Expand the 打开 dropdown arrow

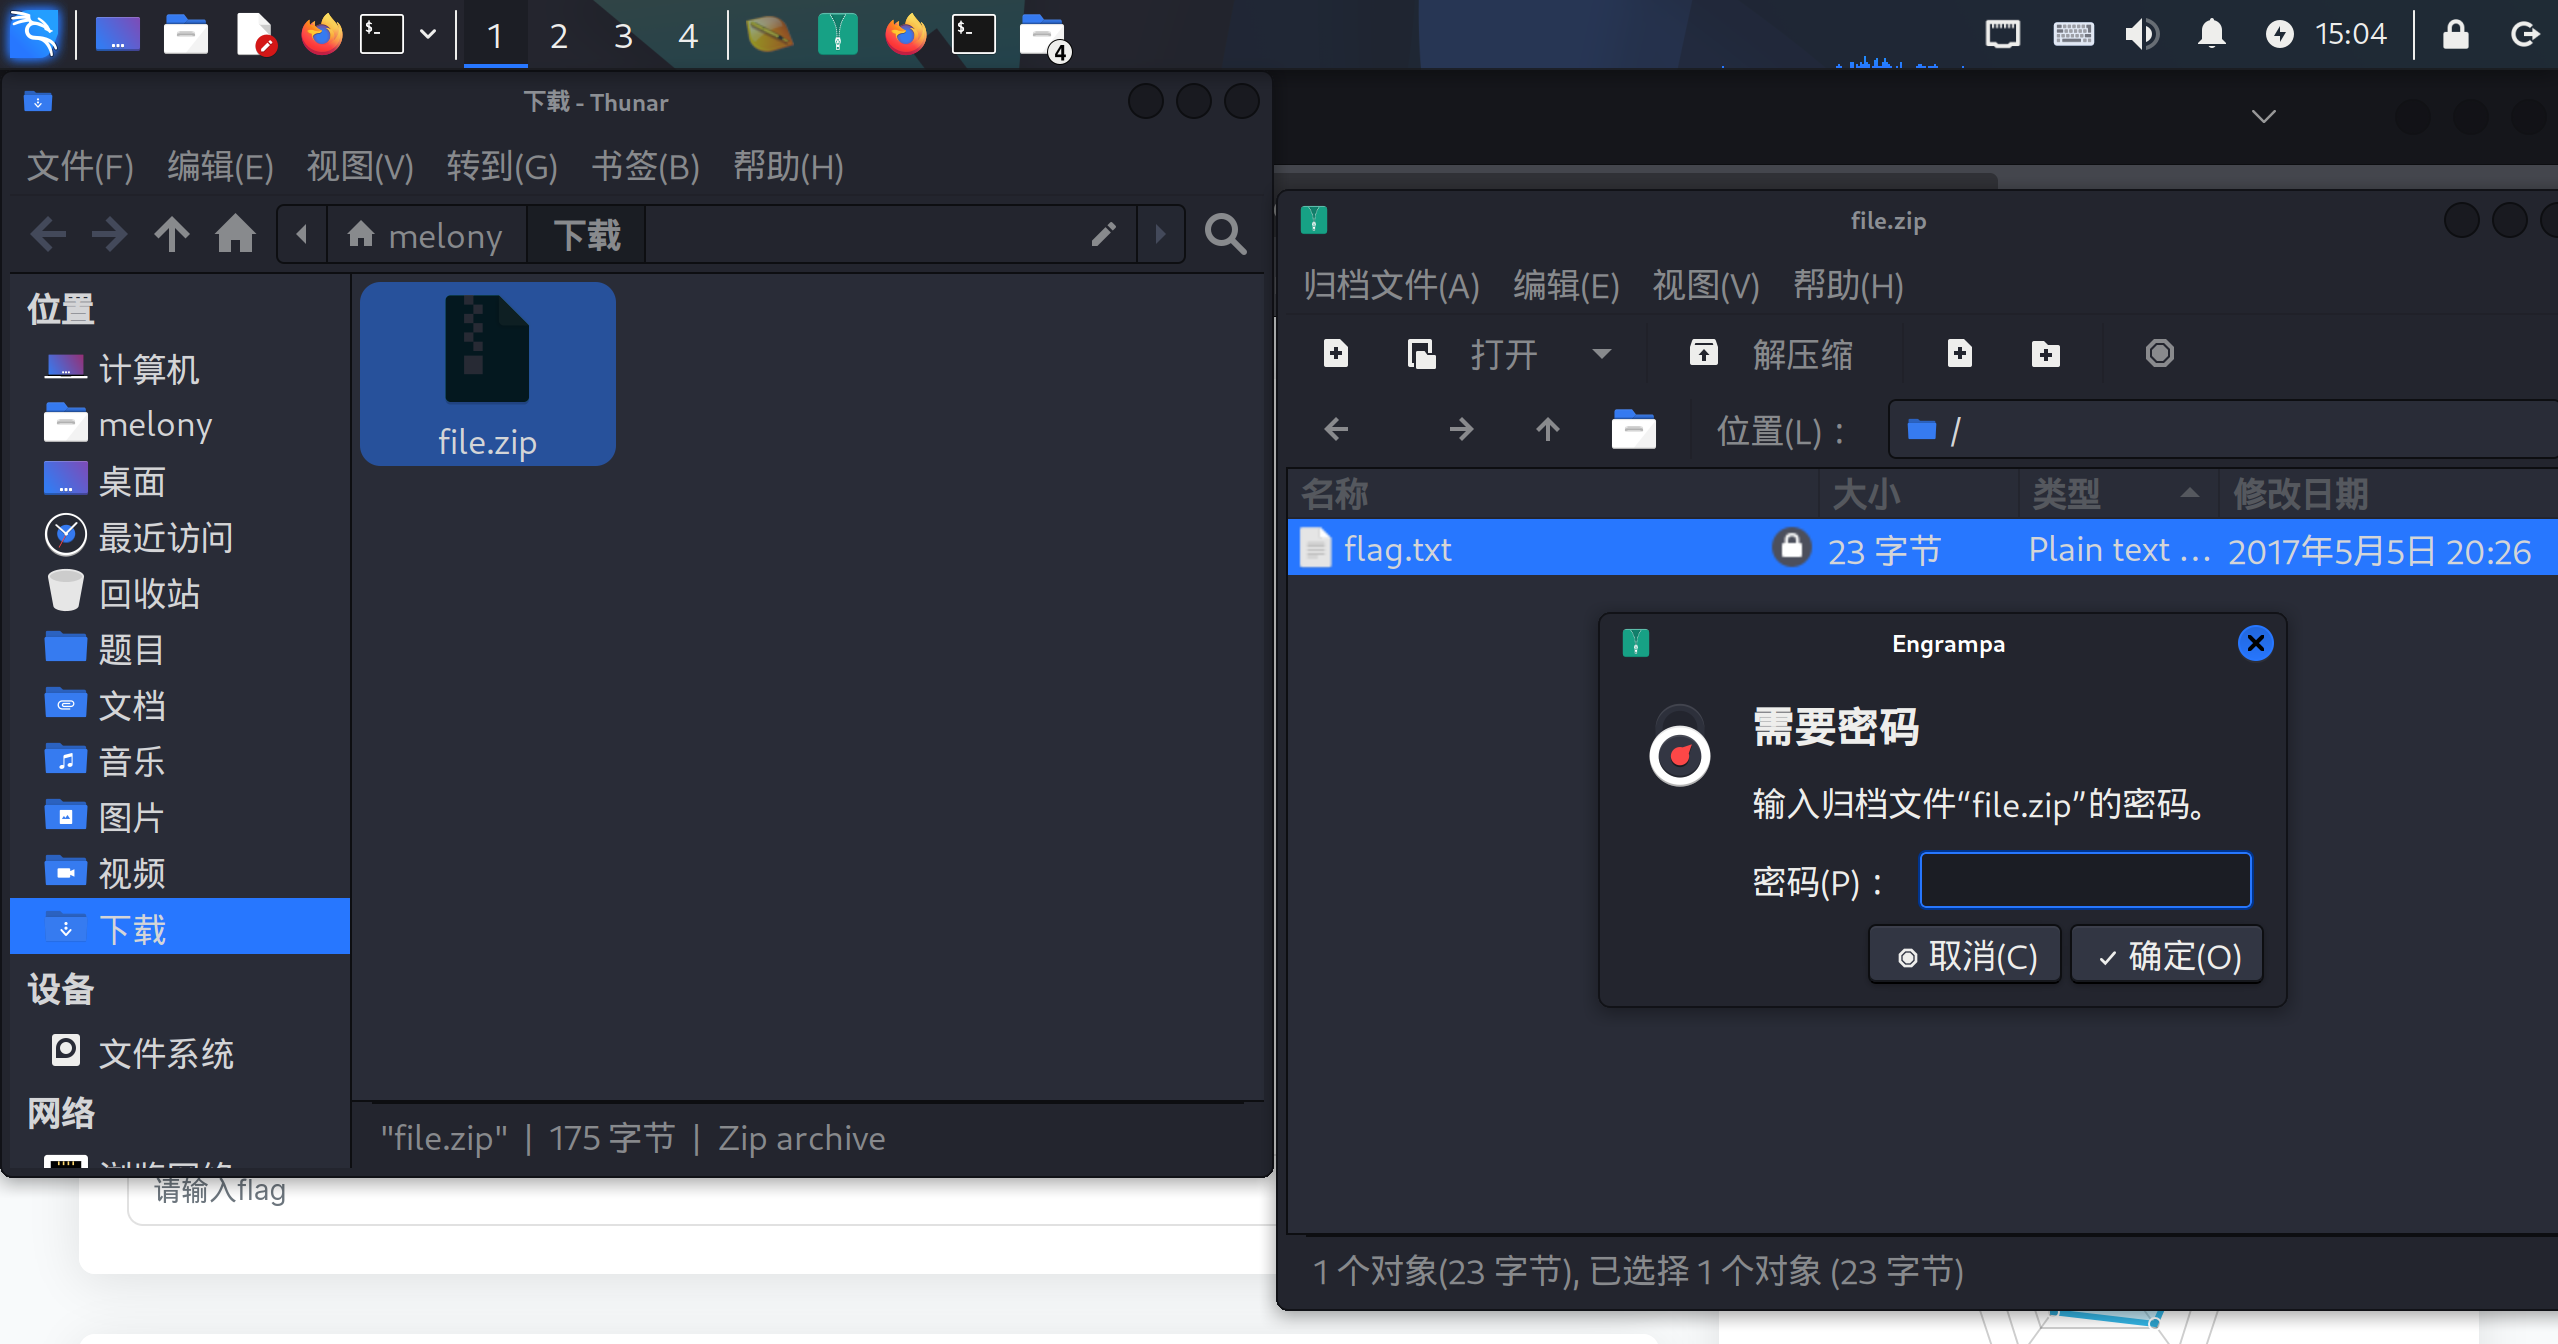click(x=1601, y=353)
